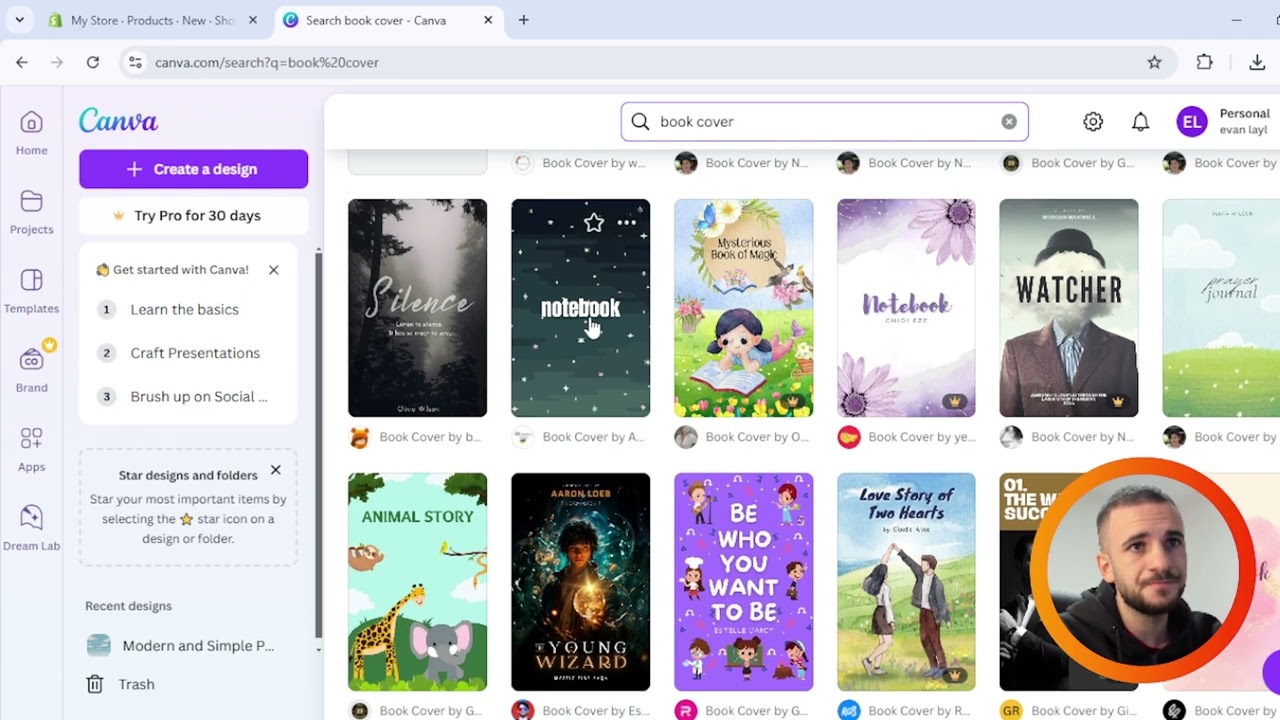Open Love Story of Two Hearts template

pyautogui.click(x=906, y=582)
